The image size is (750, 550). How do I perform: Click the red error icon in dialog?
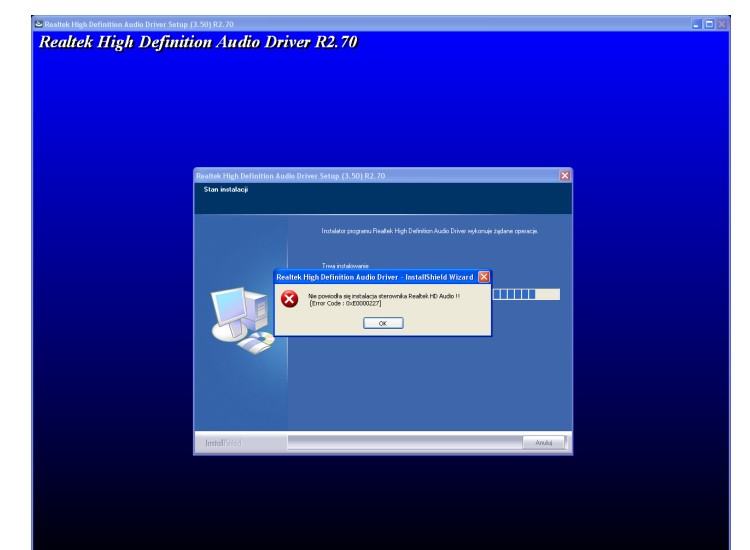tap(289, 299)
